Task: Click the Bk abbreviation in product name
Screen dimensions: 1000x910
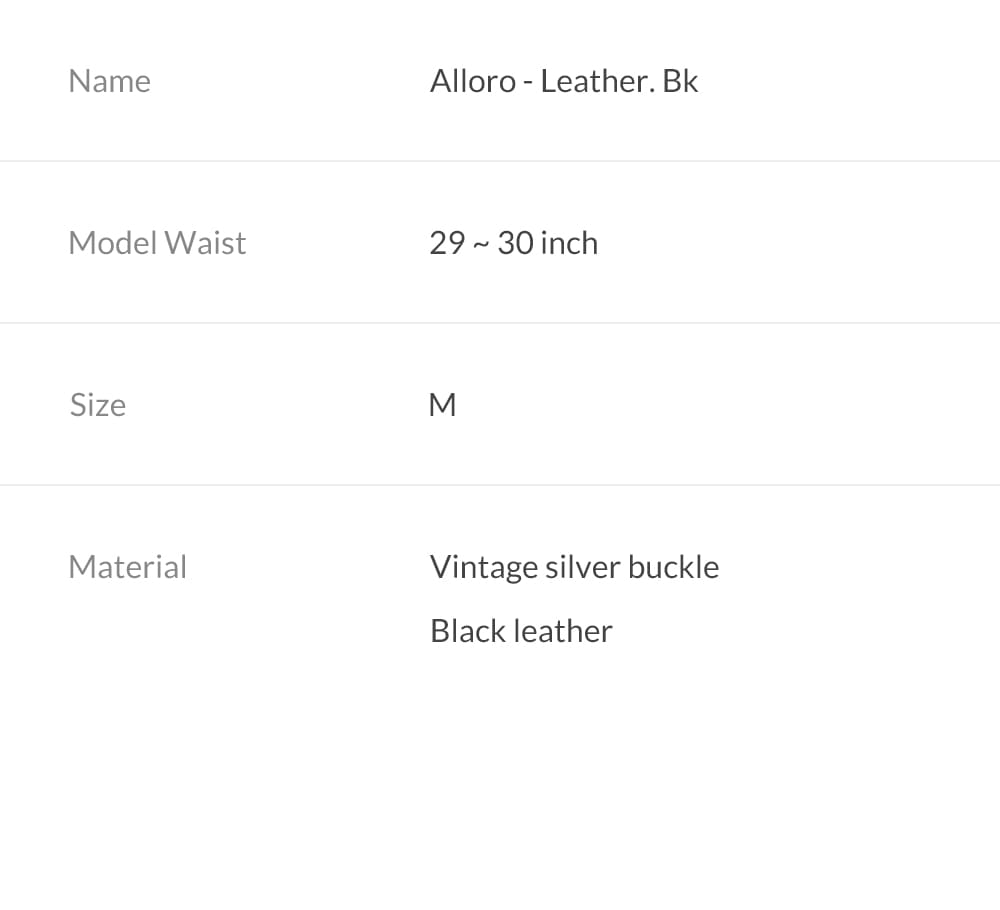Action: (x=680, y=82)
